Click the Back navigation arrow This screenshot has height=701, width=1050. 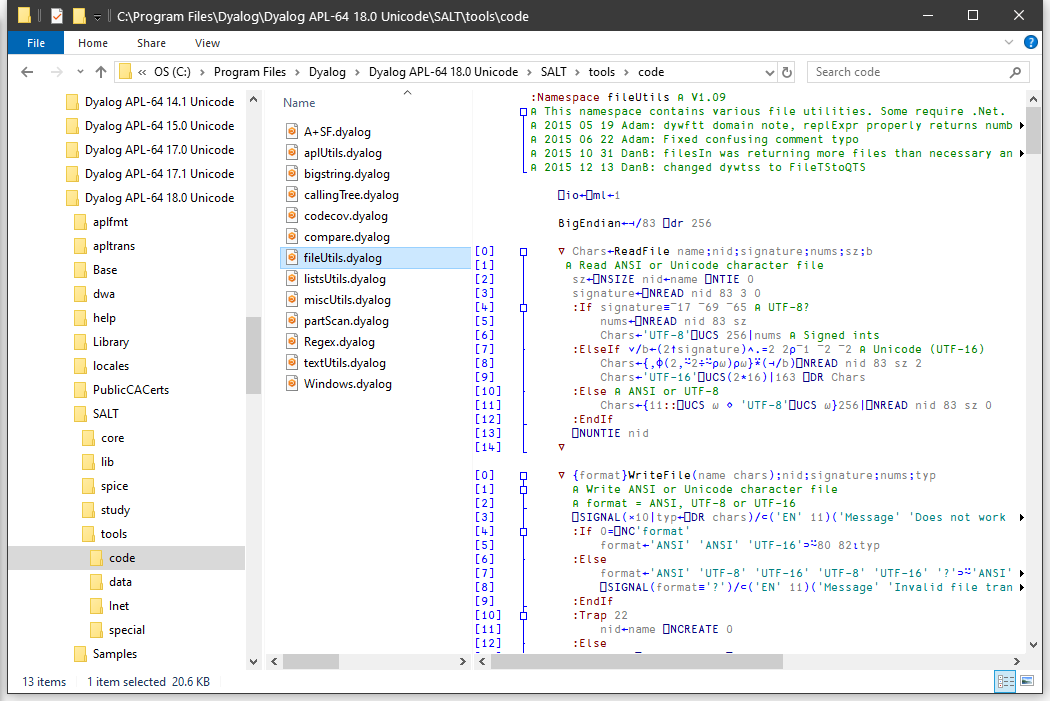[x=27, y=72]
